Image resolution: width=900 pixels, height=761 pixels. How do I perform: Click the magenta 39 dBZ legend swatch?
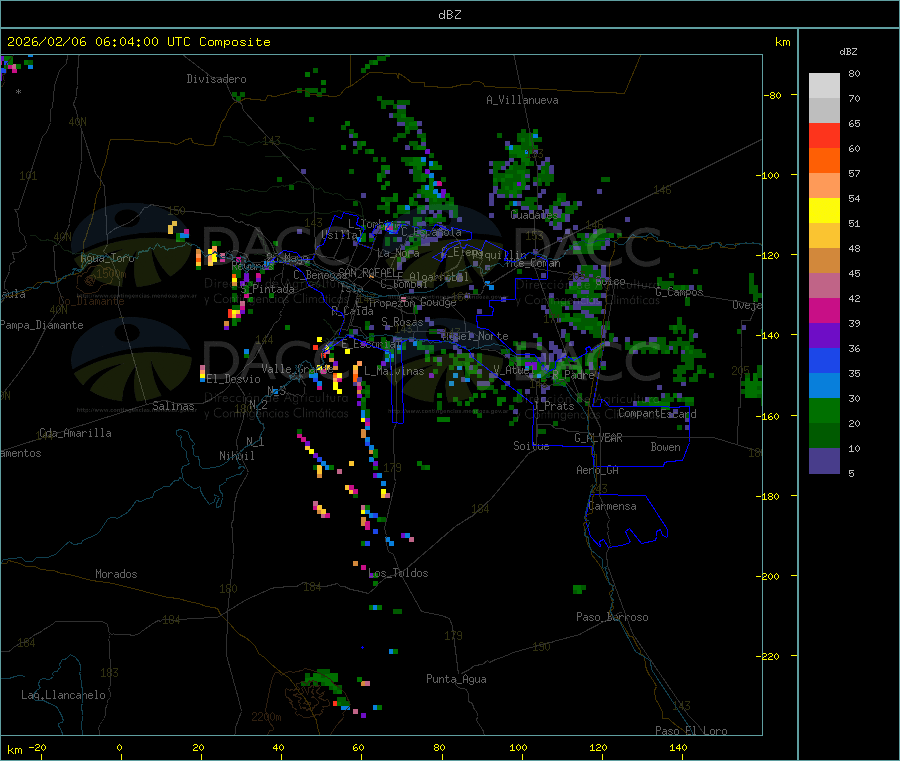click(824, 310)
